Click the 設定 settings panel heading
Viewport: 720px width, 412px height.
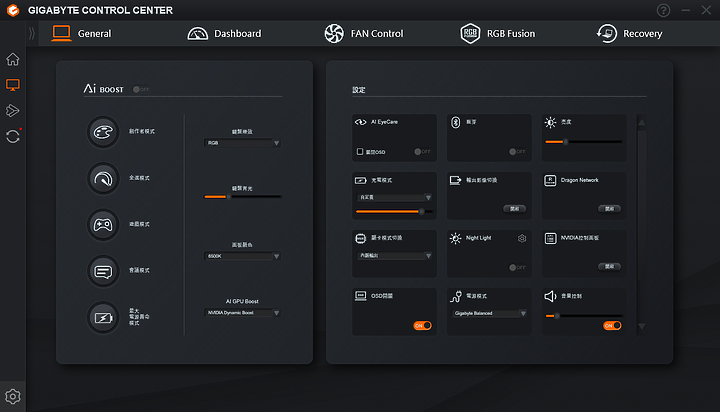[359, 90]
